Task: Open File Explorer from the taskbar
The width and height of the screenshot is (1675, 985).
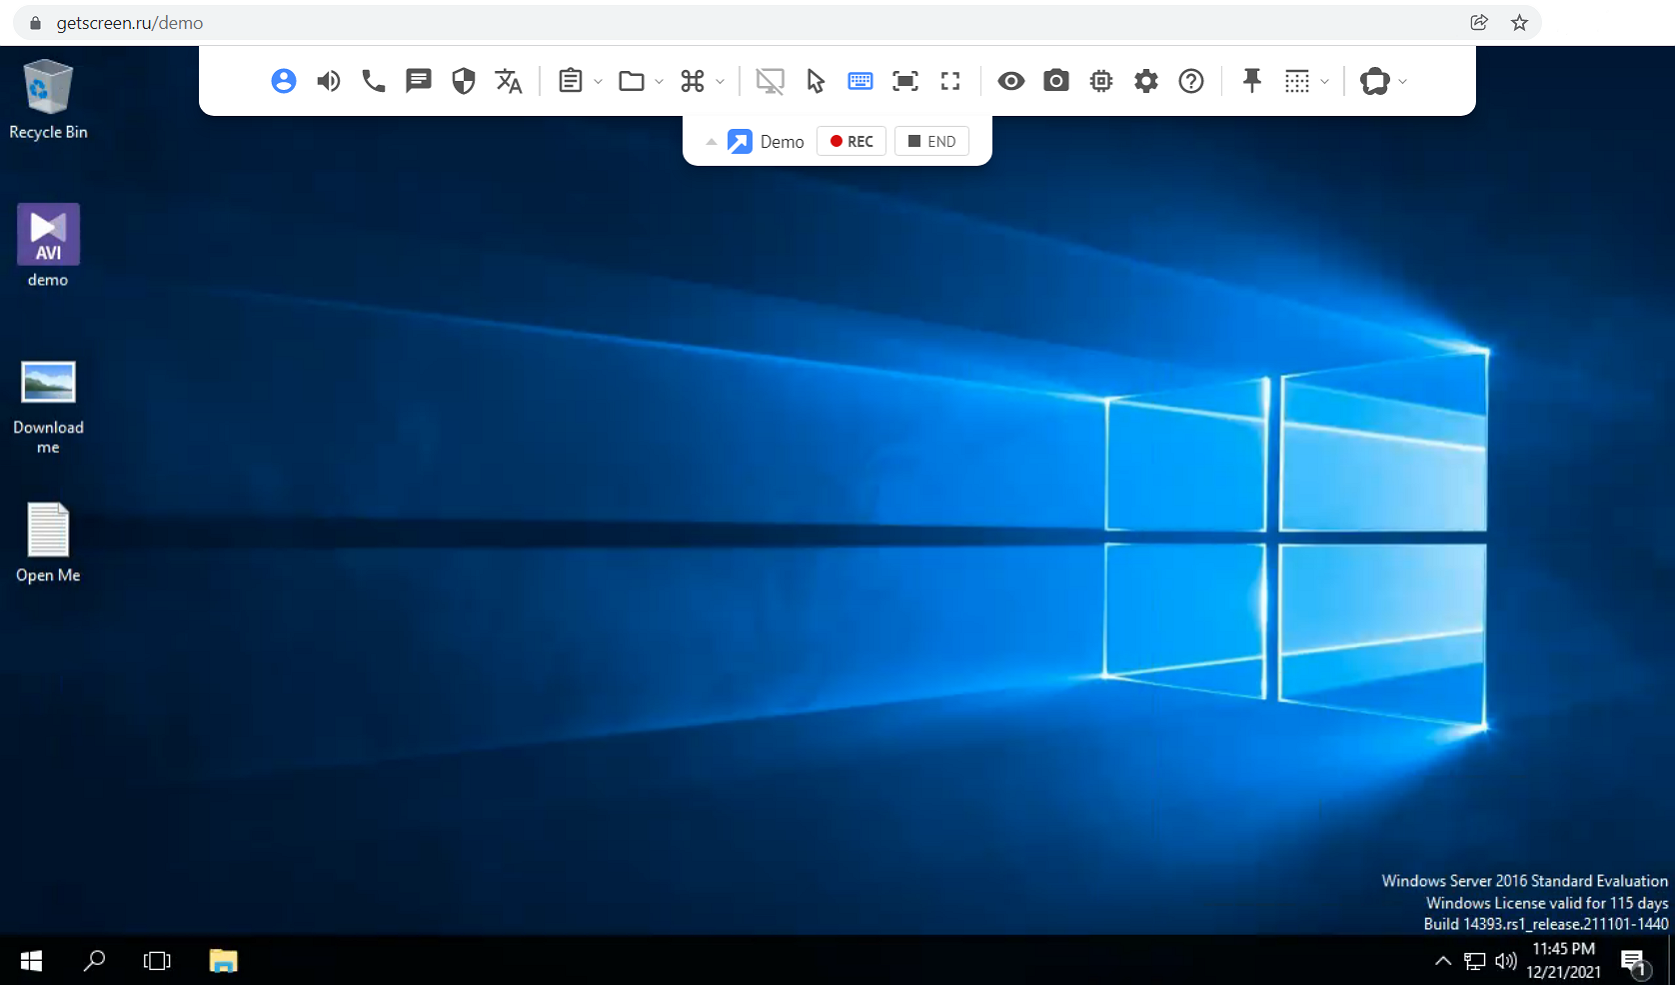Action: [x=223, y=961]
